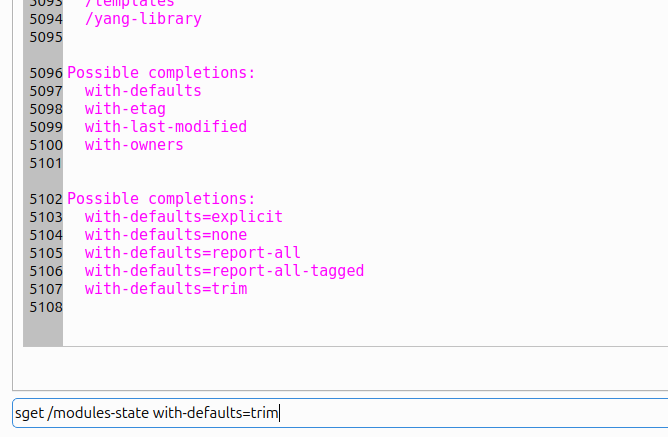
Task: Select the 'with-etag' completion text
Action: (x=125, y=109)
